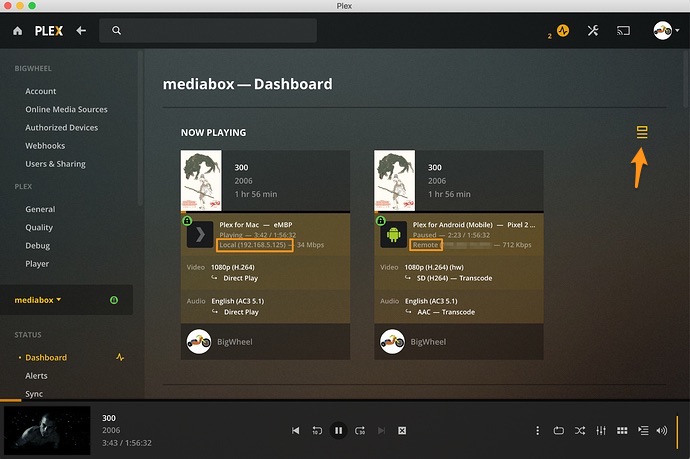Open the settings tools icon
This screenshot has width=690, height=459.
(593, 31)
